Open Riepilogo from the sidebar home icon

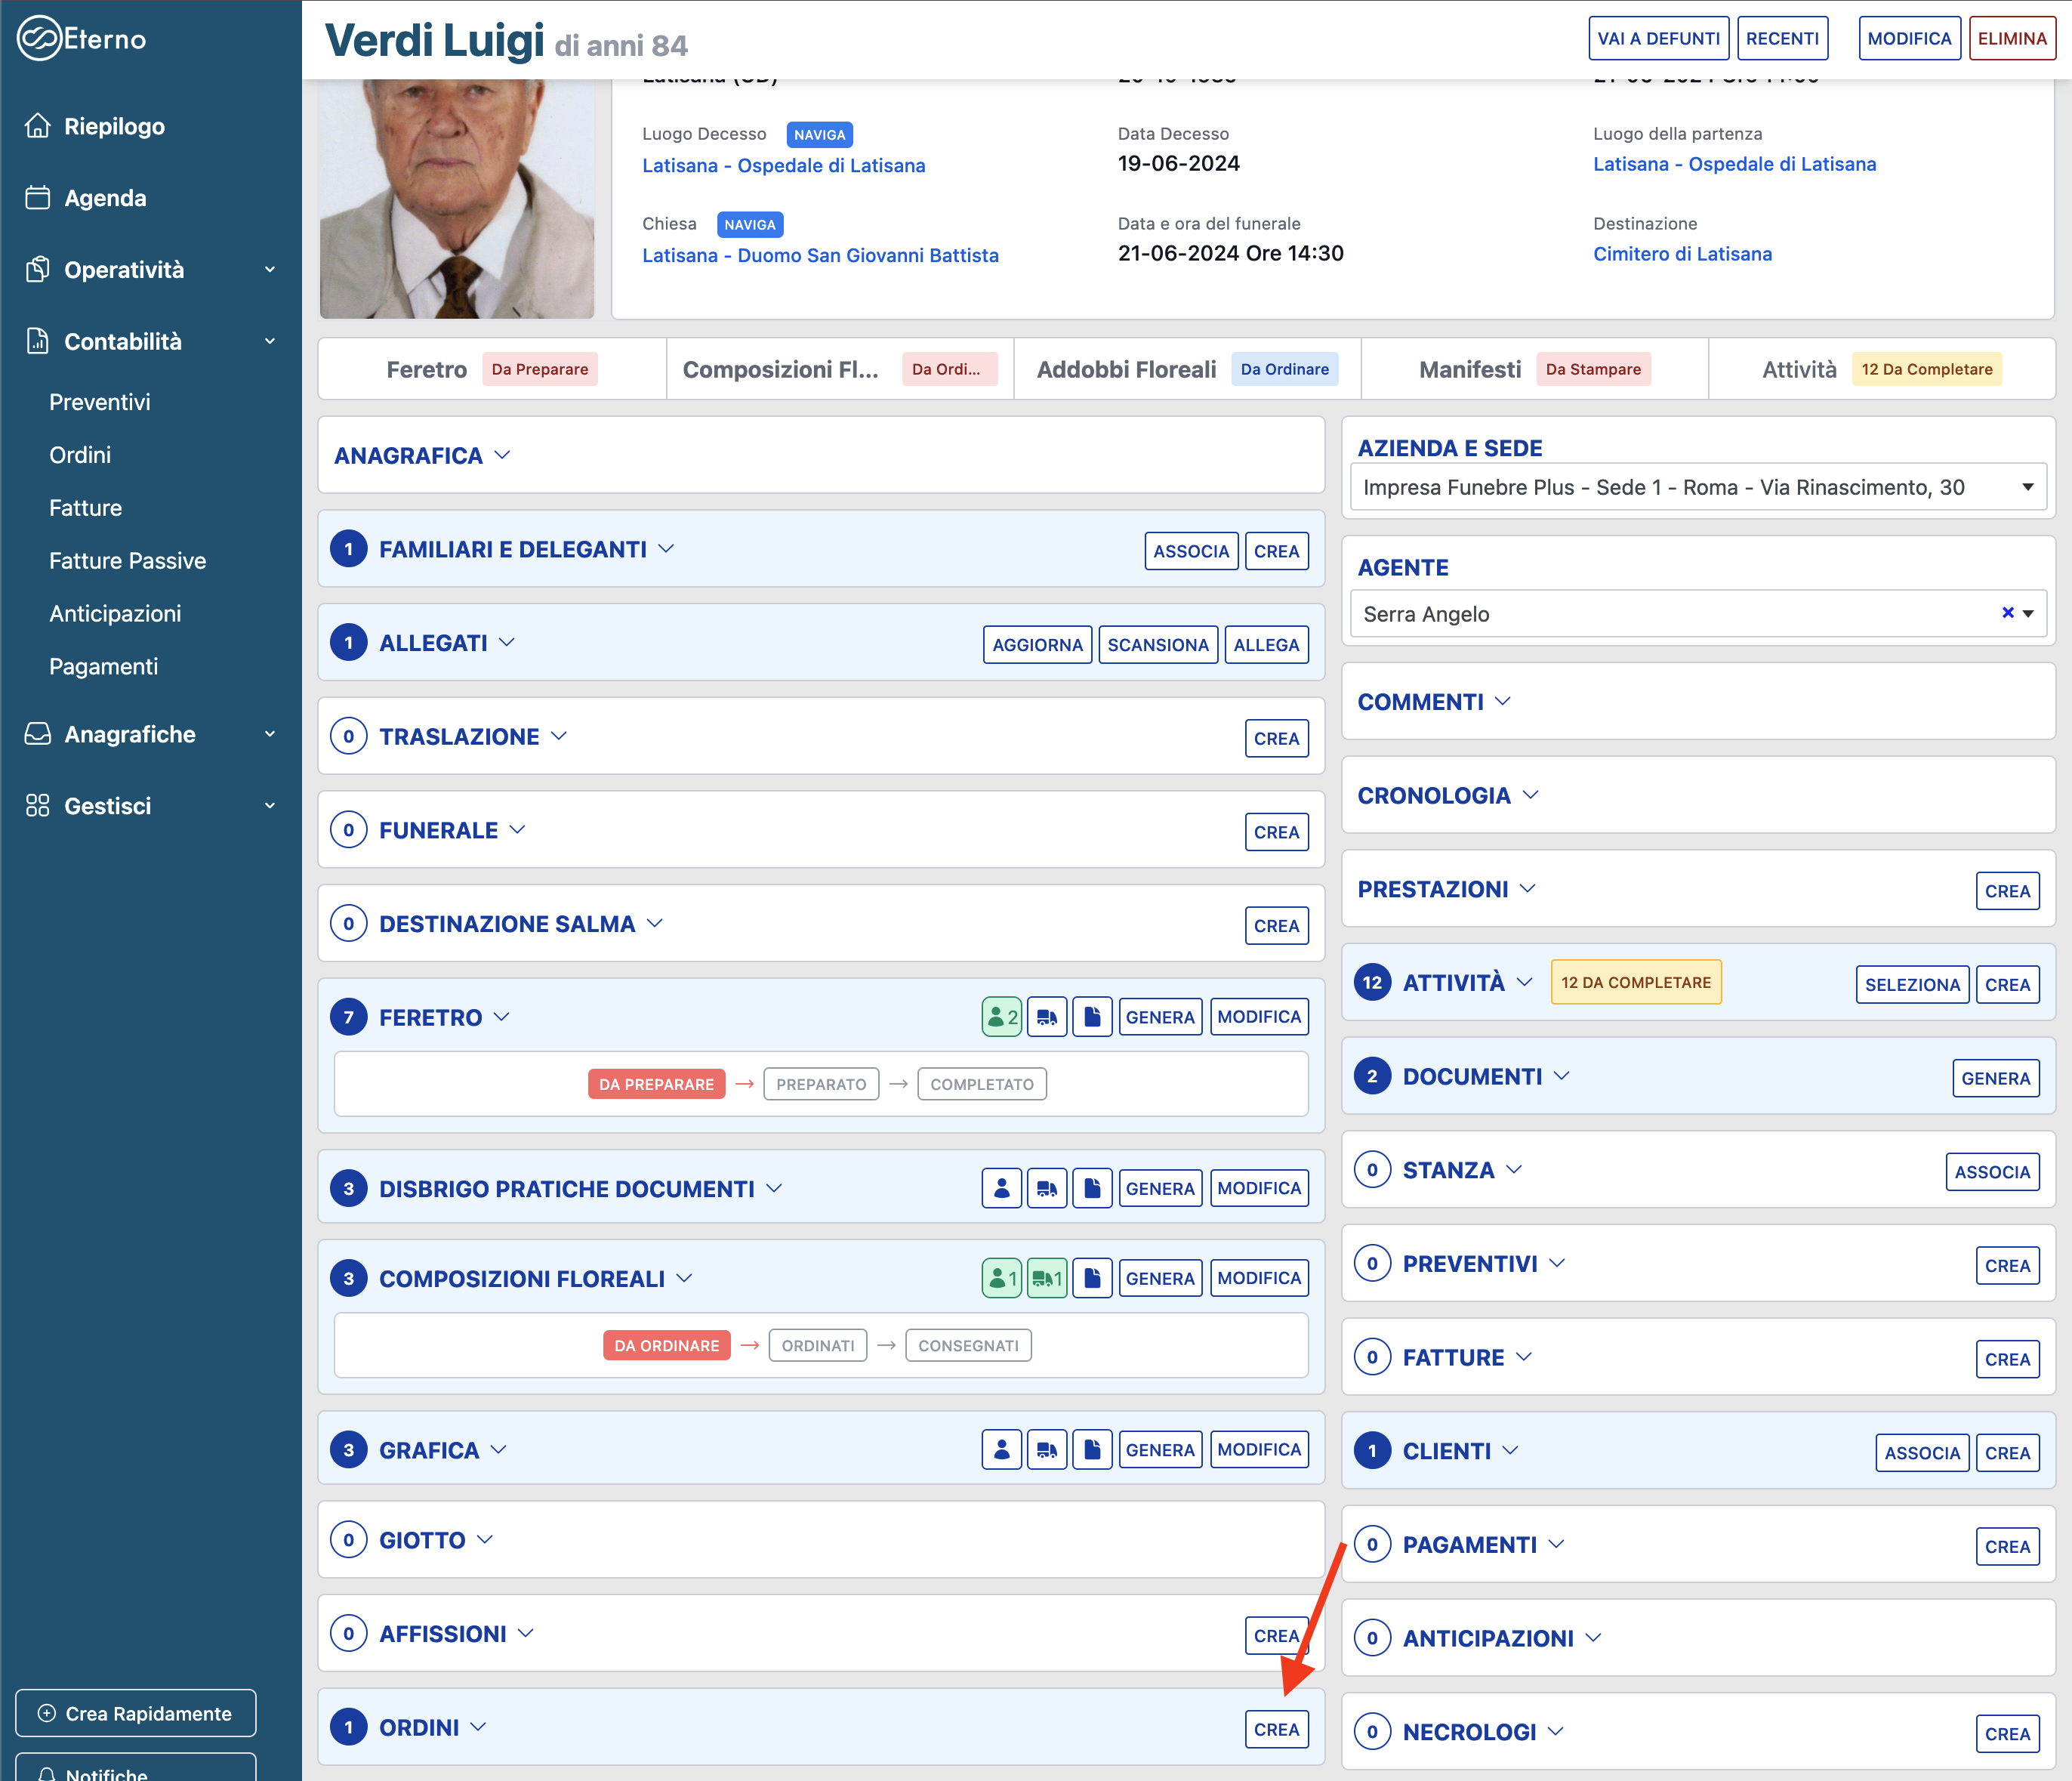click(38, 126)
